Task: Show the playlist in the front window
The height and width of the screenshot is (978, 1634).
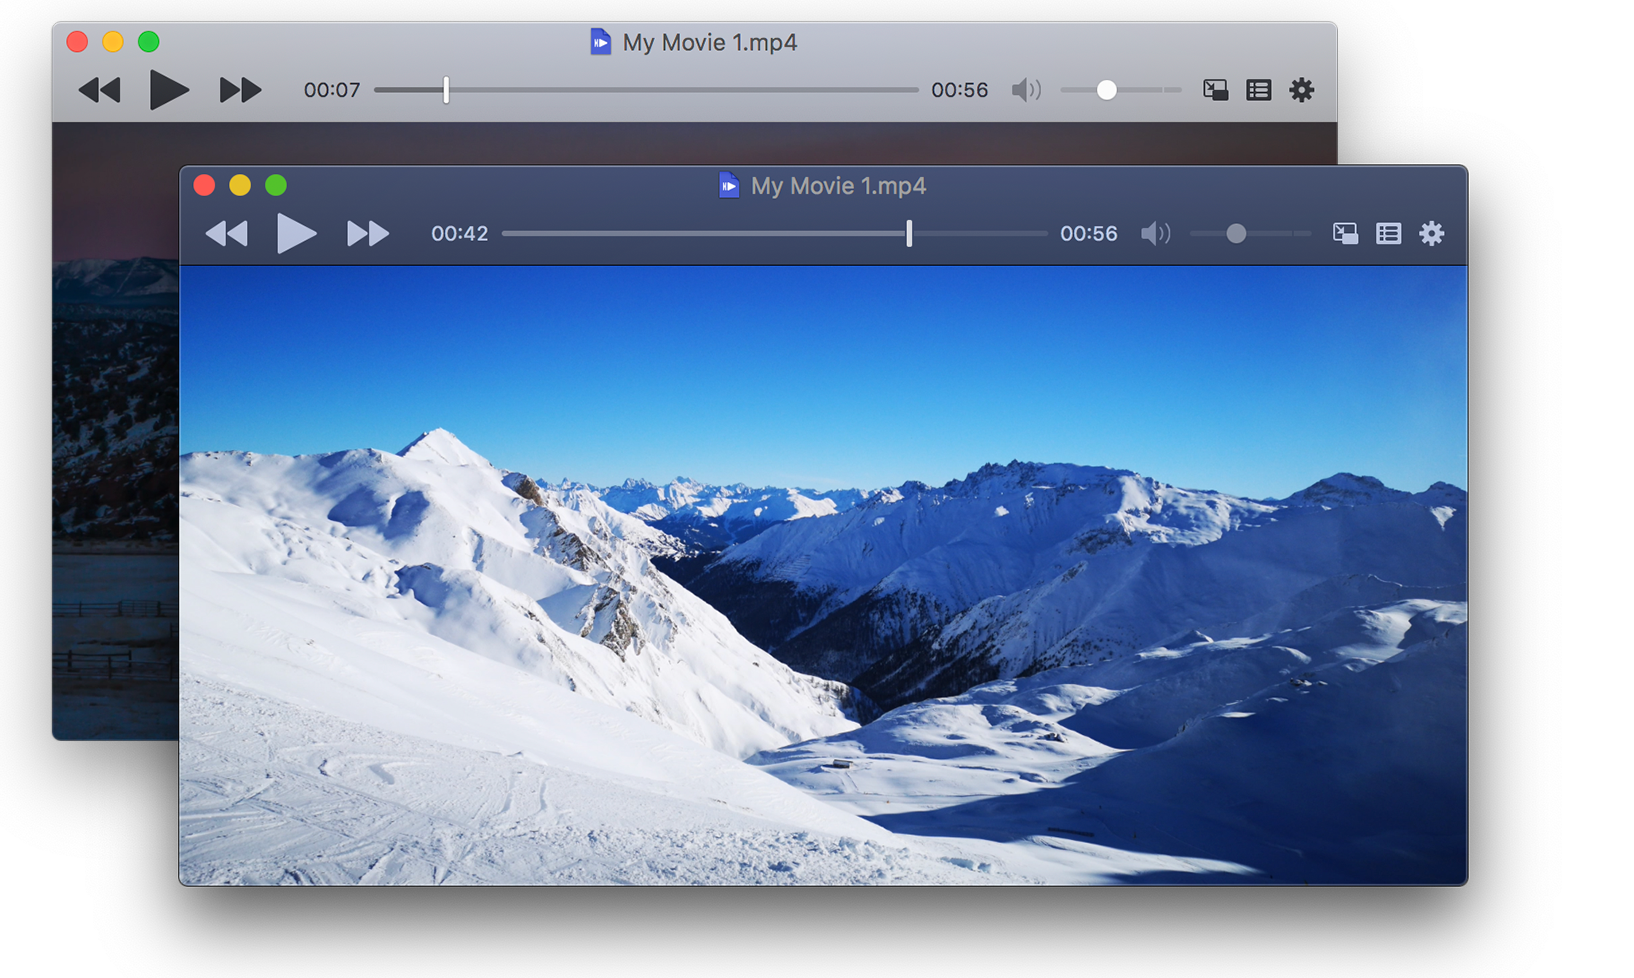Action: click(1388, 233)
